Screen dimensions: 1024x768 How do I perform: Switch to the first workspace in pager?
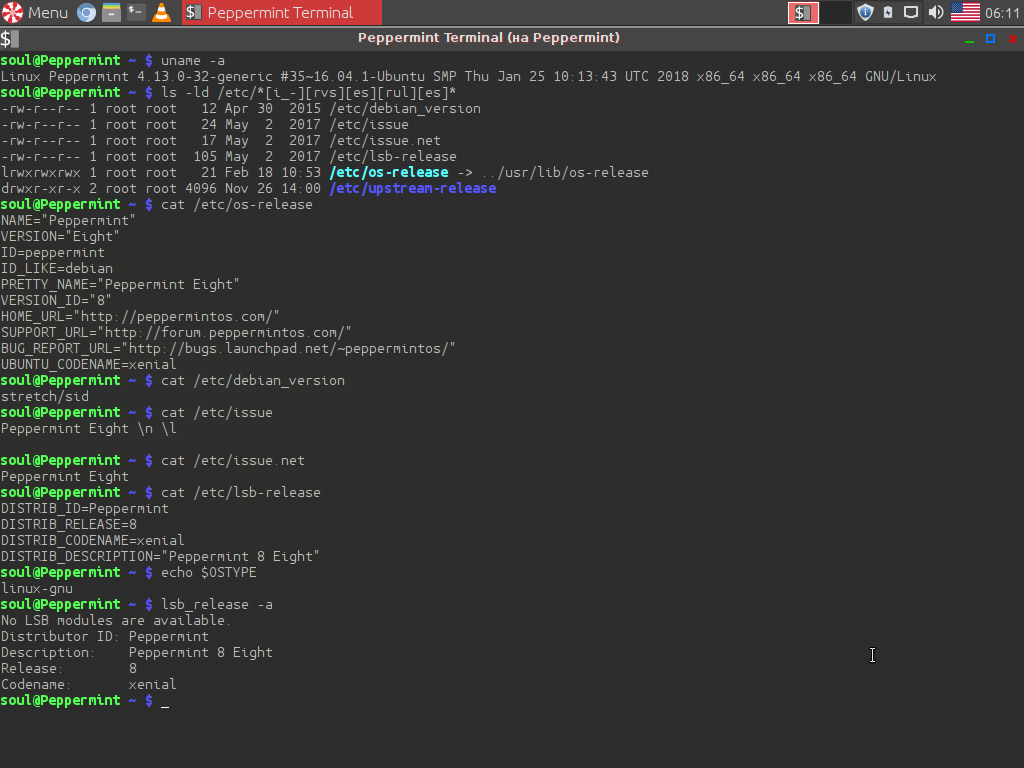(x=803, y=12)
